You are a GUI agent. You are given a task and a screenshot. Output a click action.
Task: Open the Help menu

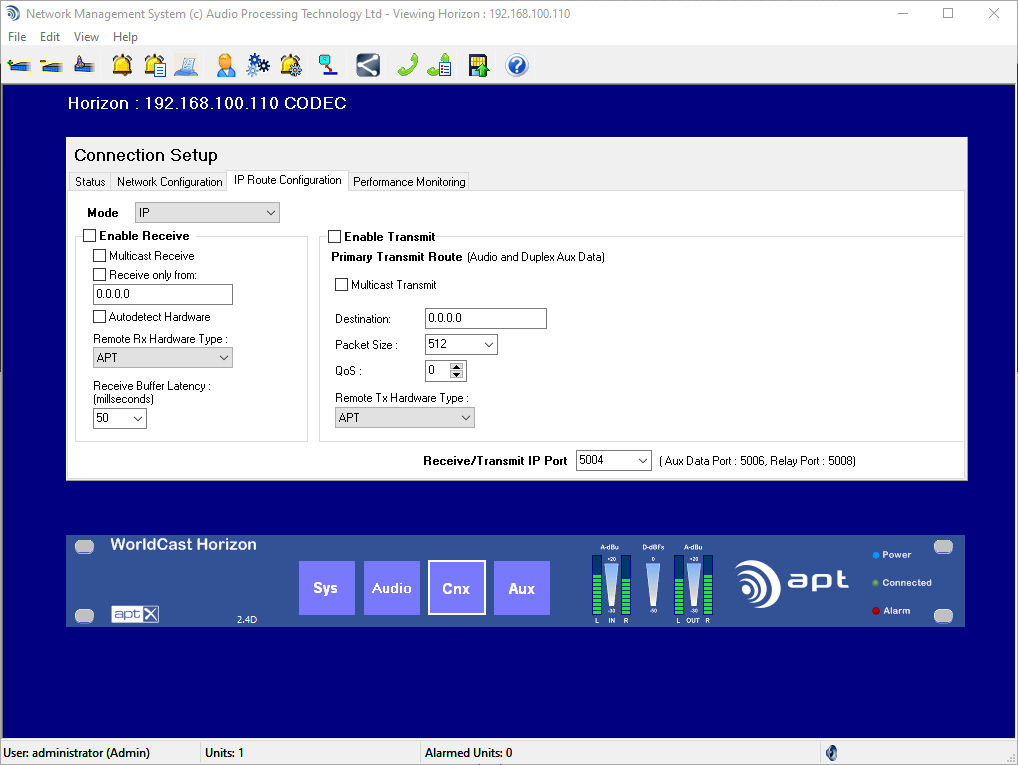(125, 37)
